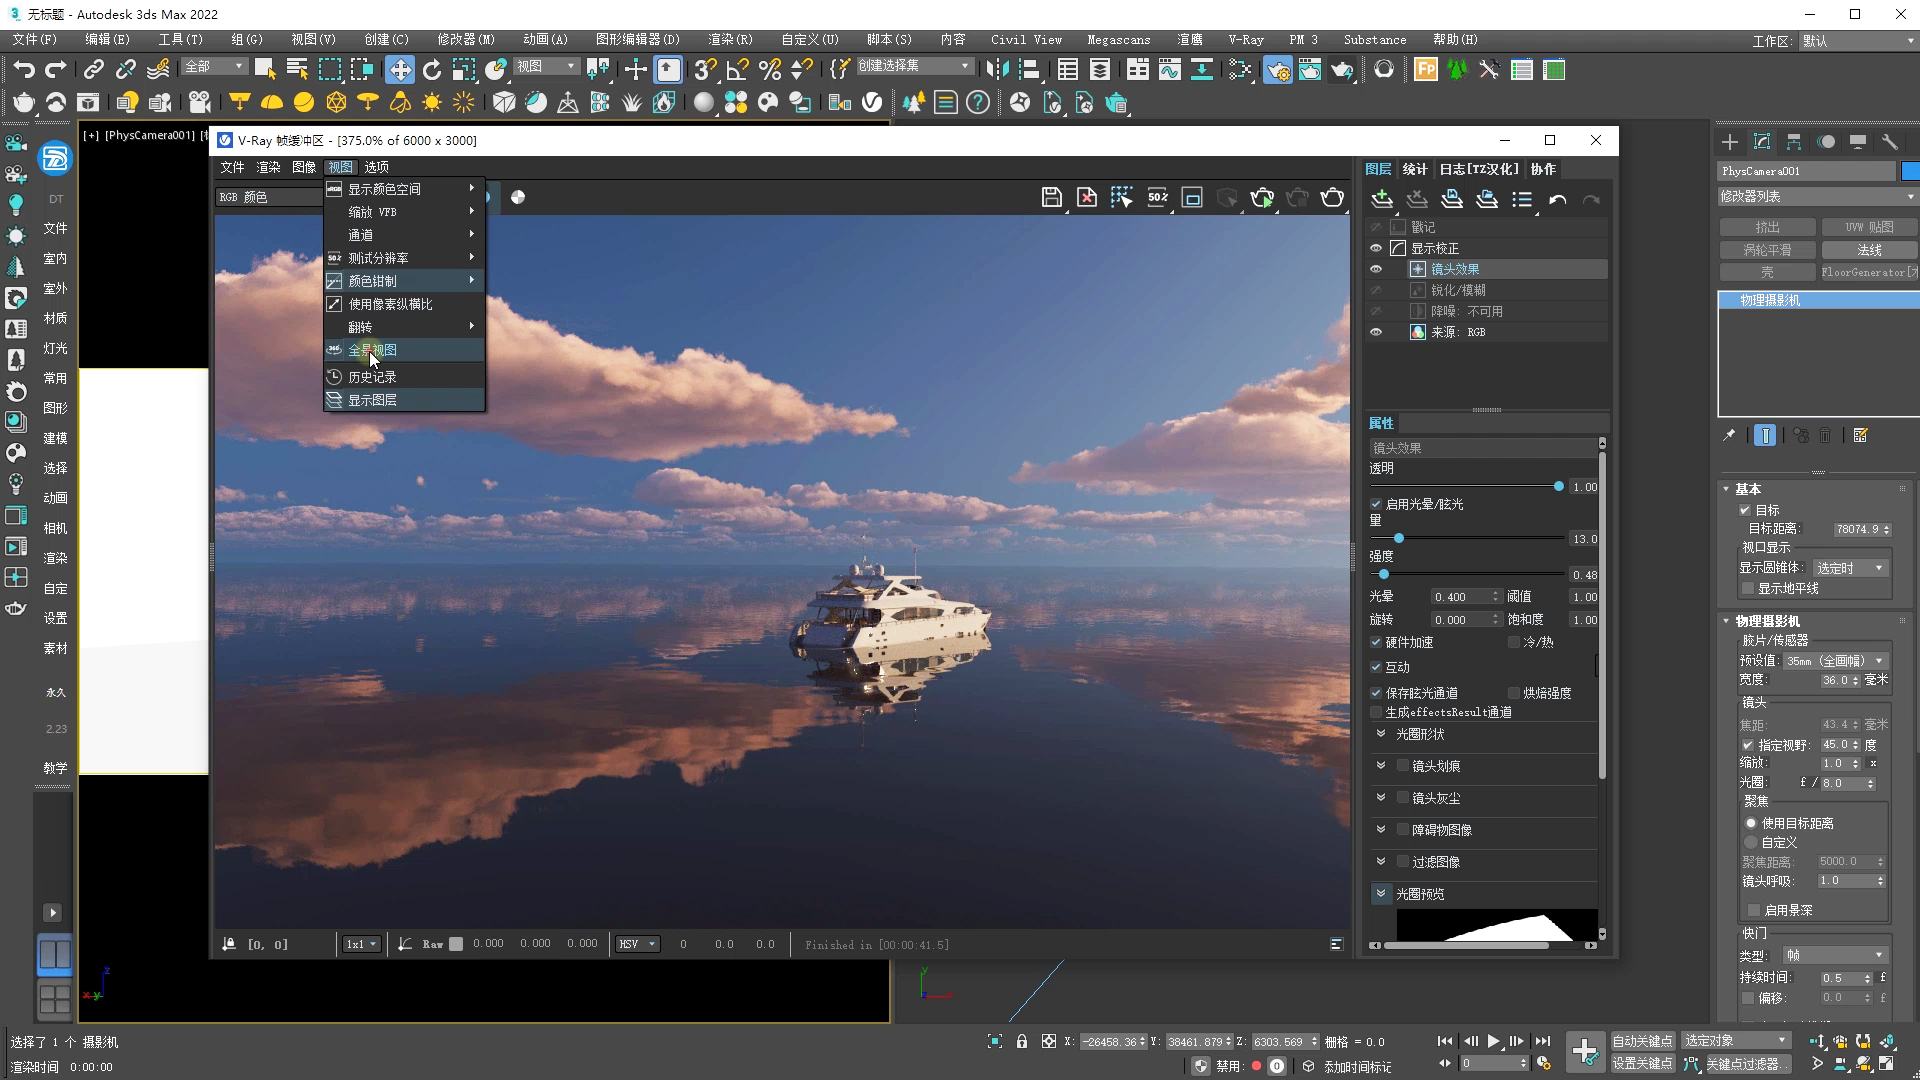Screen dimensions: 1920x1080
Task: Click the 自动关键点 button
Action: coord(1642,1041)
